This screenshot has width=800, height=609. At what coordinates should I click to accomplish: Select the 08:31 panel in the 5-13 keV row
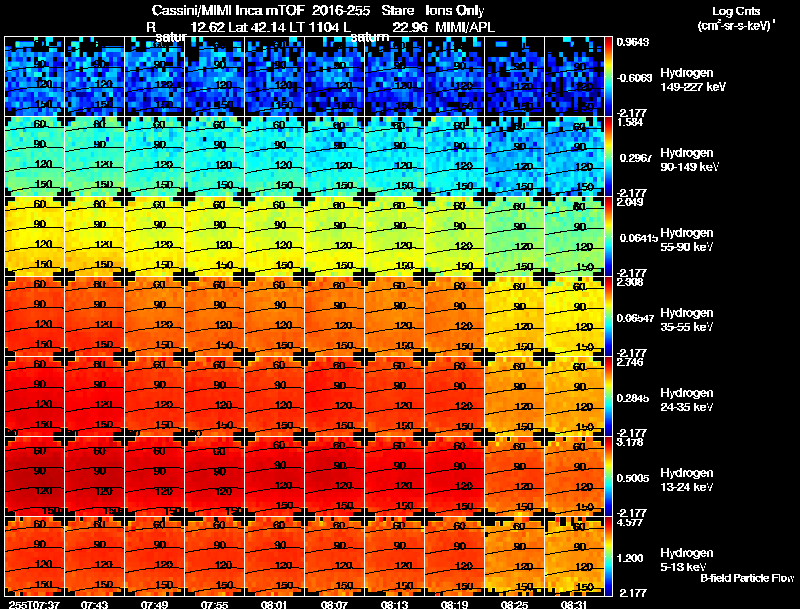[x=574, y=556]
